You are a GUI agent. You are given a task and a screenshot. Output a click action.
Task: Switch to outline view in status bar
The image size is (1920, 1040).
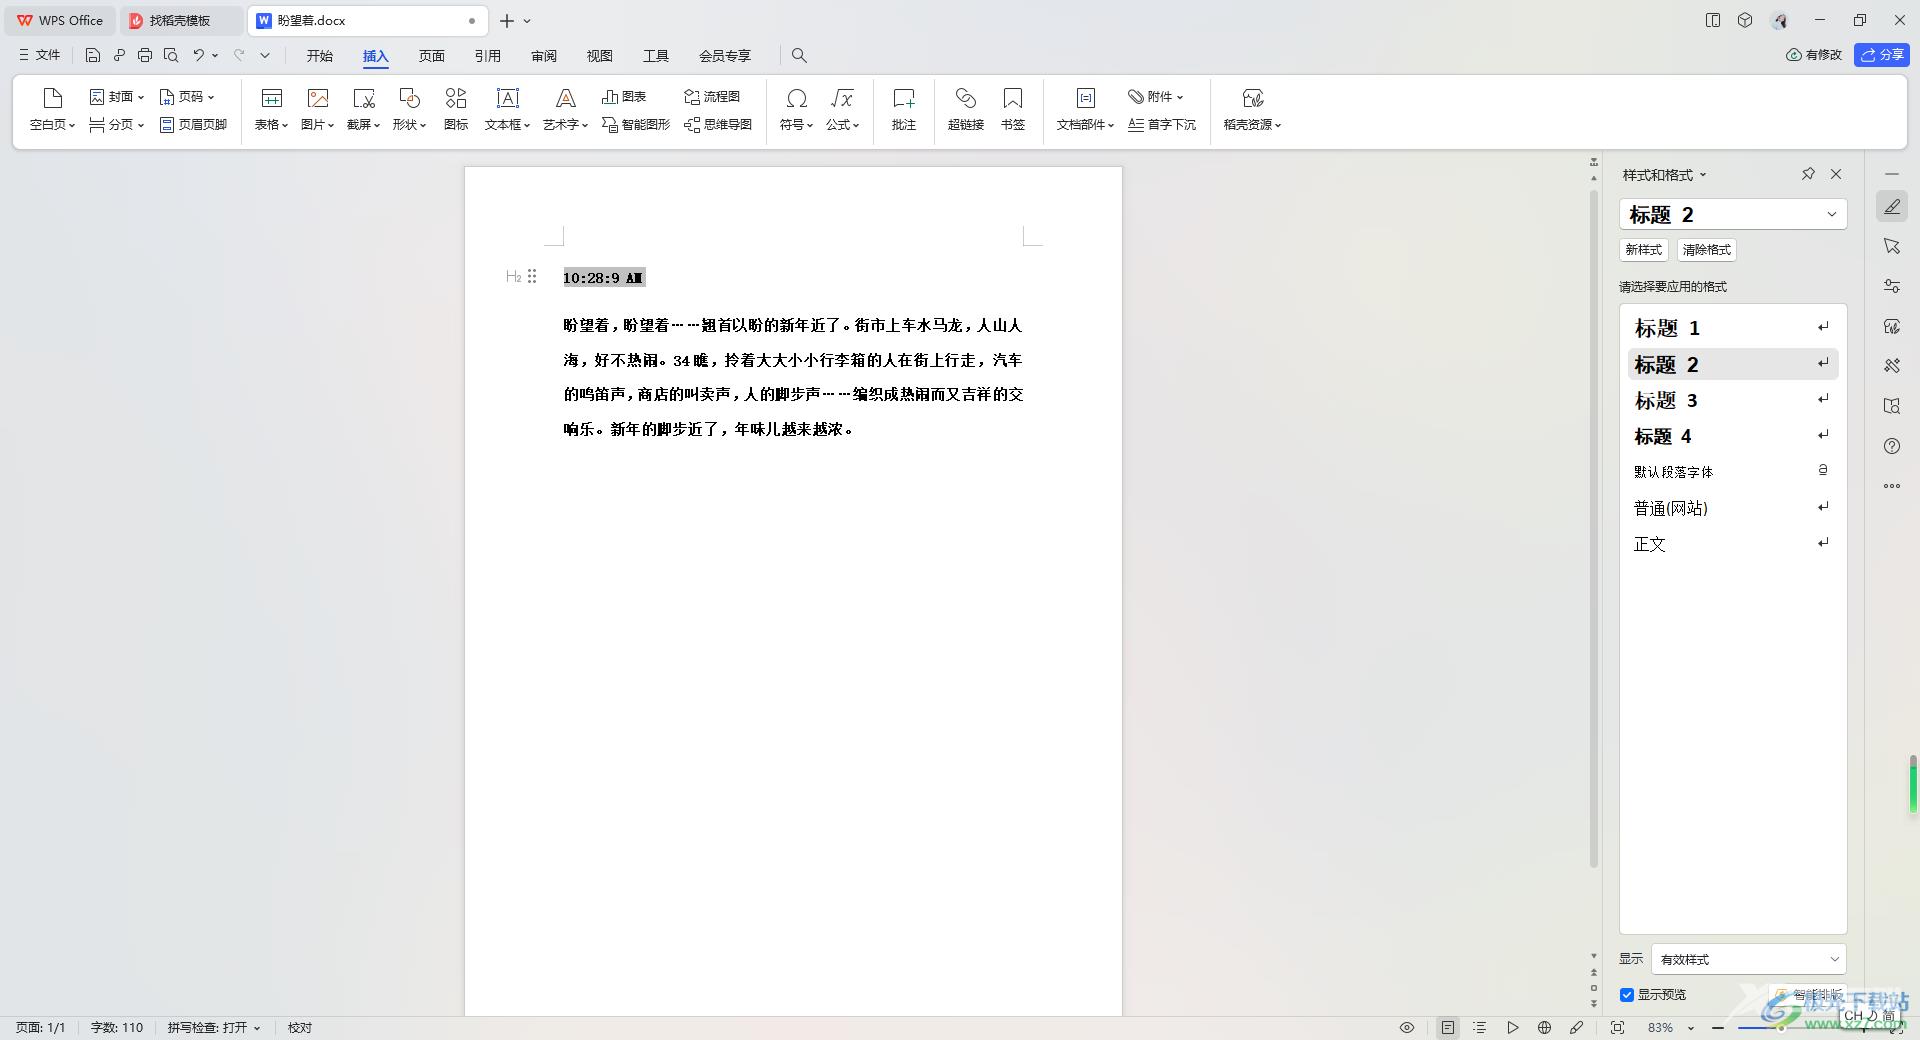1480,1028
